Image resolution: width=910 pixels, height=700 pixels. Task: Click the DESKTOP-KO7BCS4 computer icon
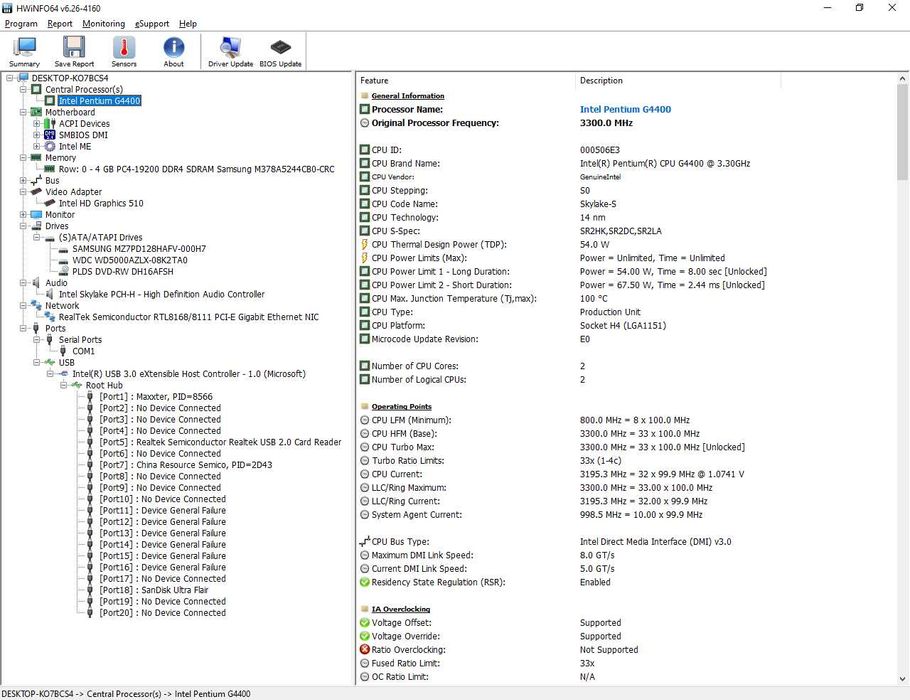23,78
